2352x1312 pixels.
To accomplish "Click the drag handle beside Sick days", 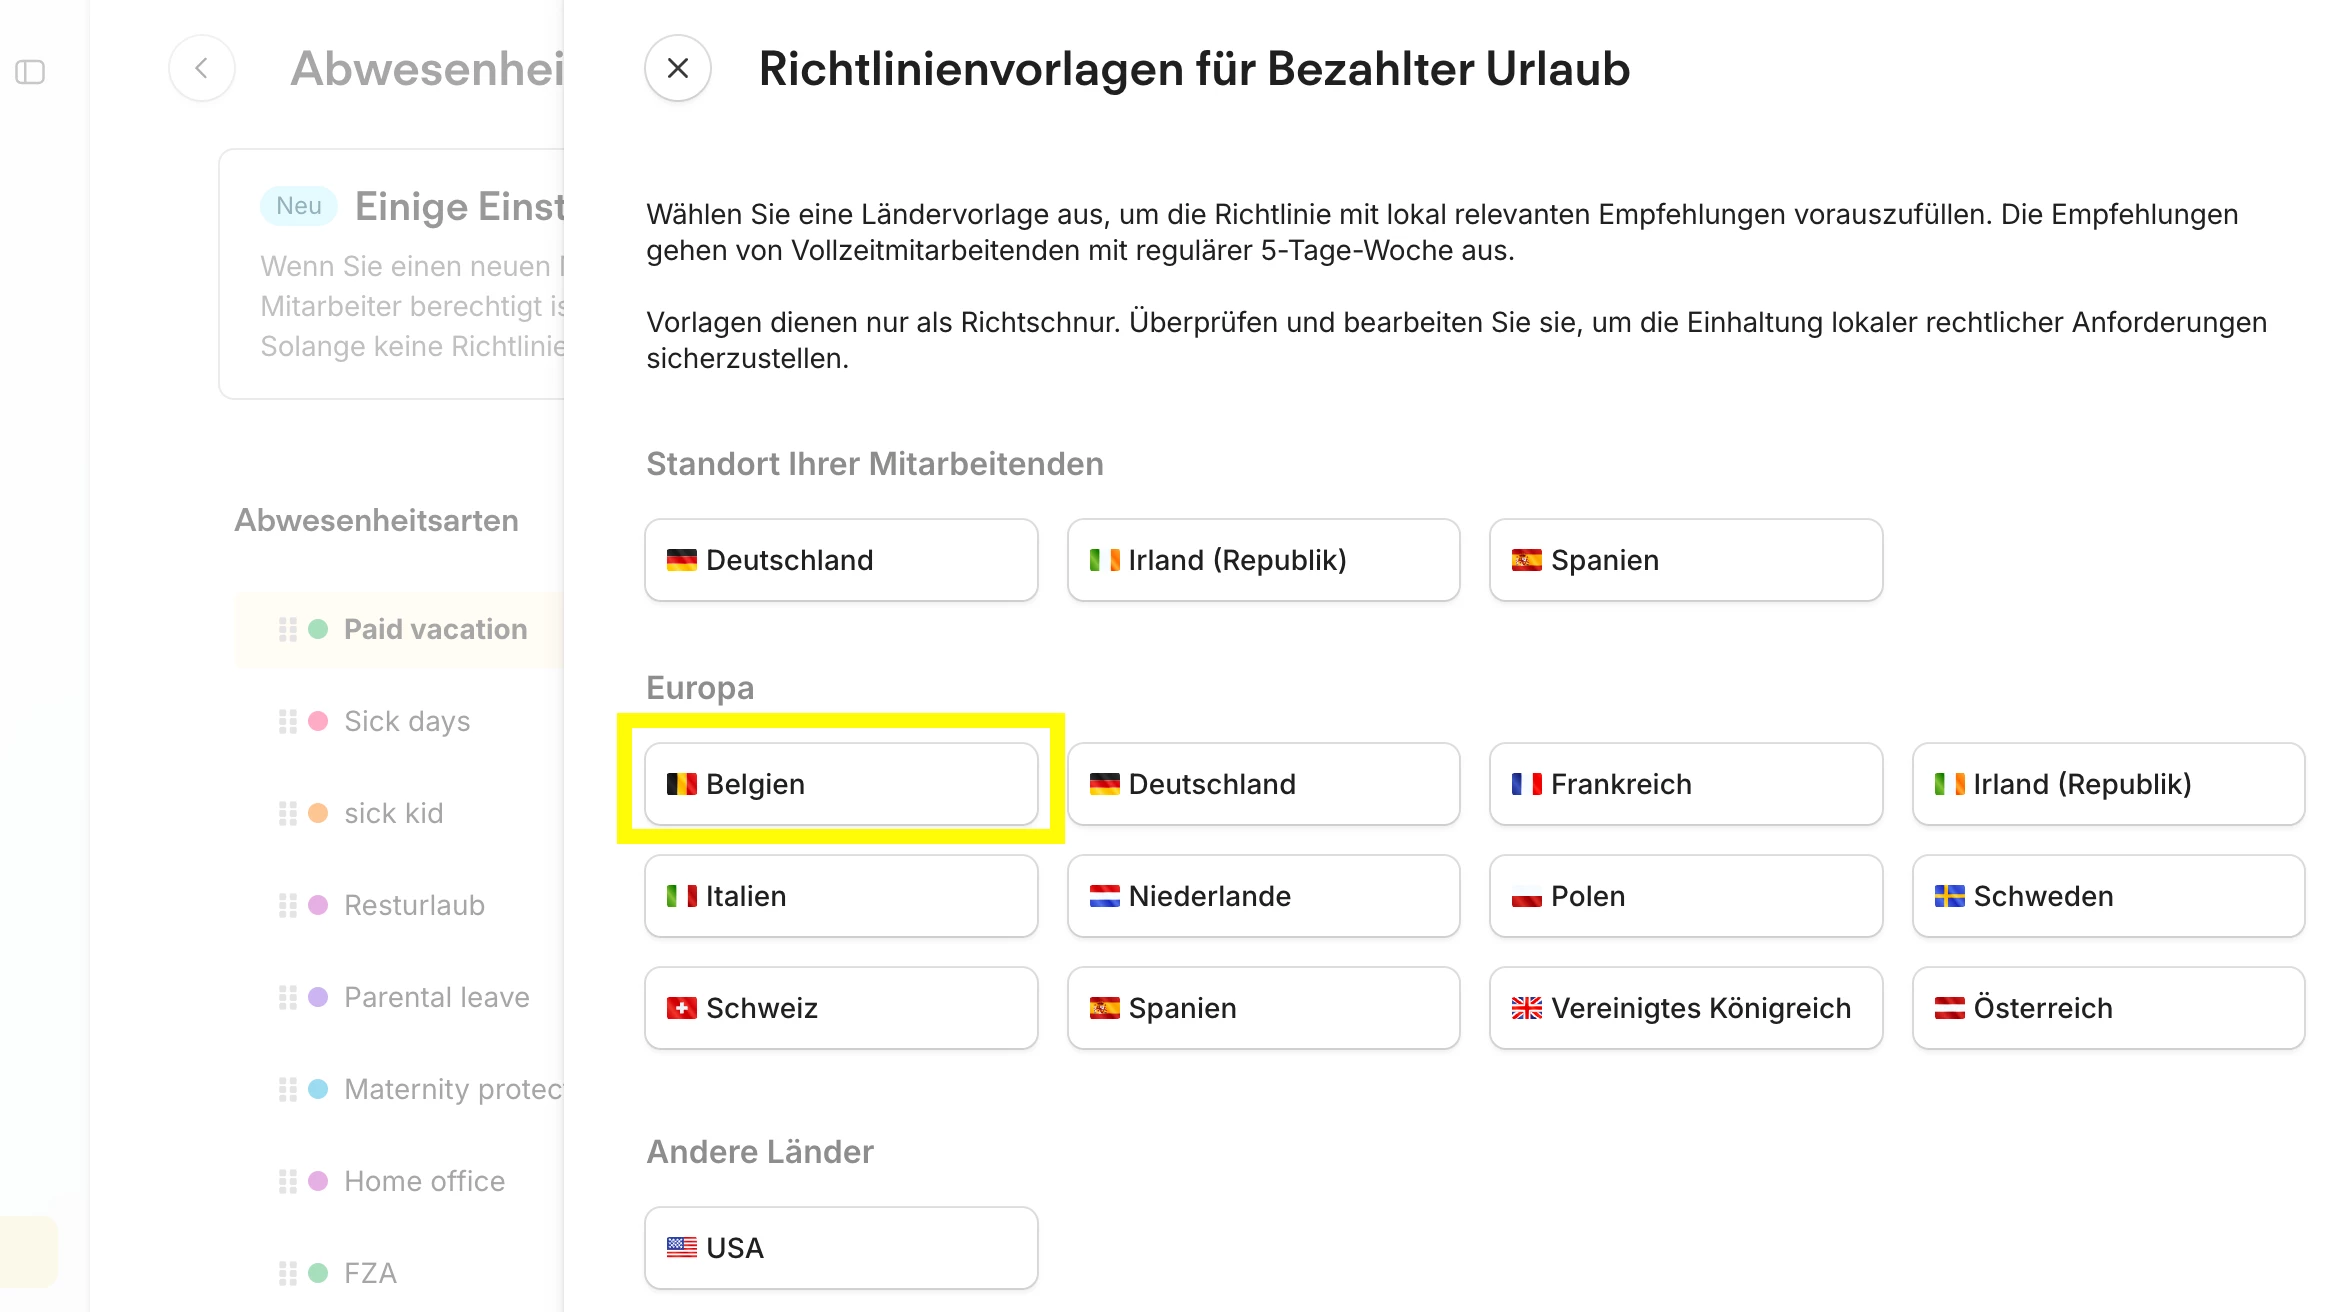I will pos(288,721).
